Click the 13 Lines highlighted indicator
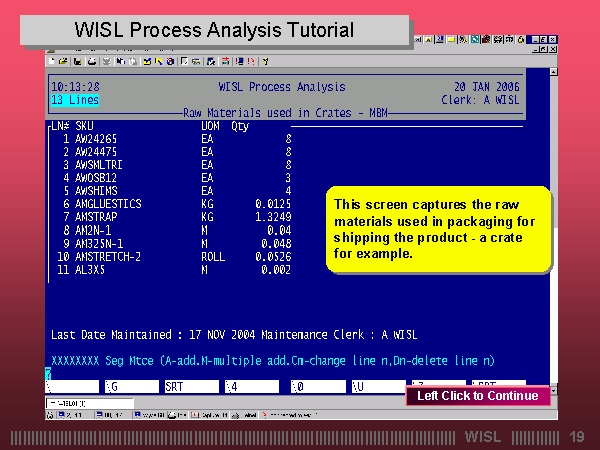The width and height of the screenshot is (600, 450). click(x=75, y=100)
